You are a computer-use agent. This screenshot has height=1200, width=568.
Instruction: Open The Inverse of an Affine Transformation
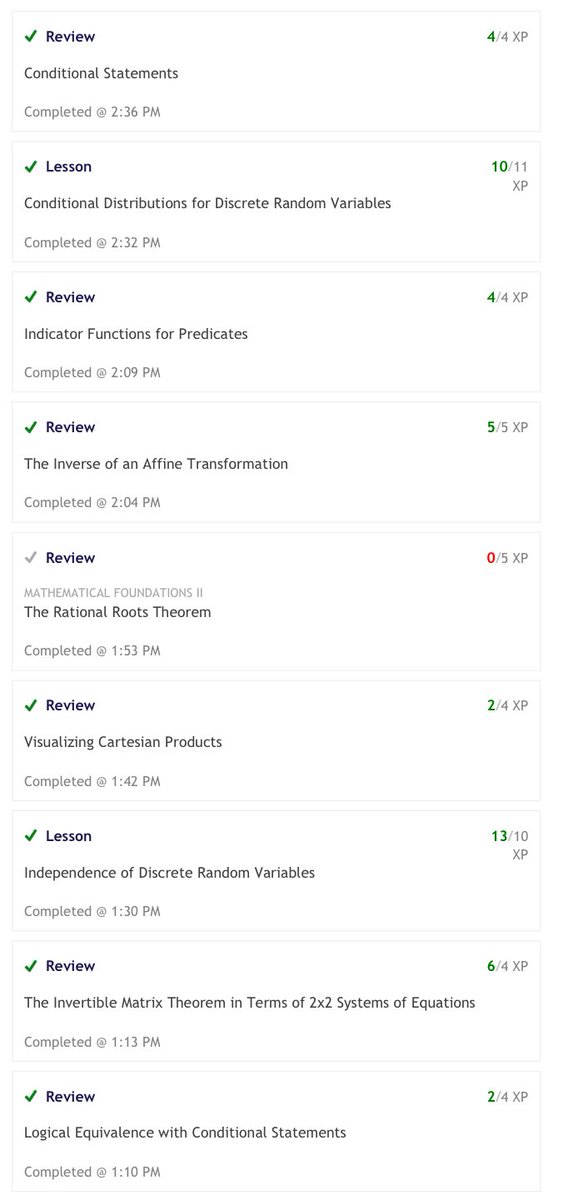coord(156,464)
